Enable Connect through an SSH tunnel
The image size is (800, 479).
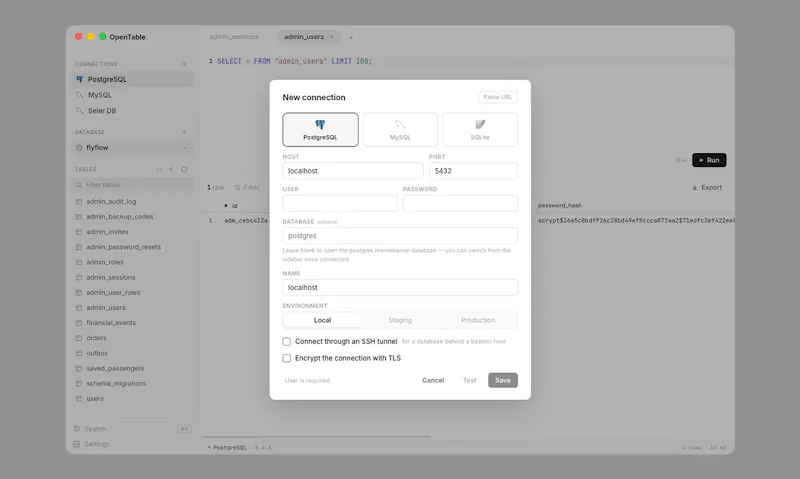(287, 341)
